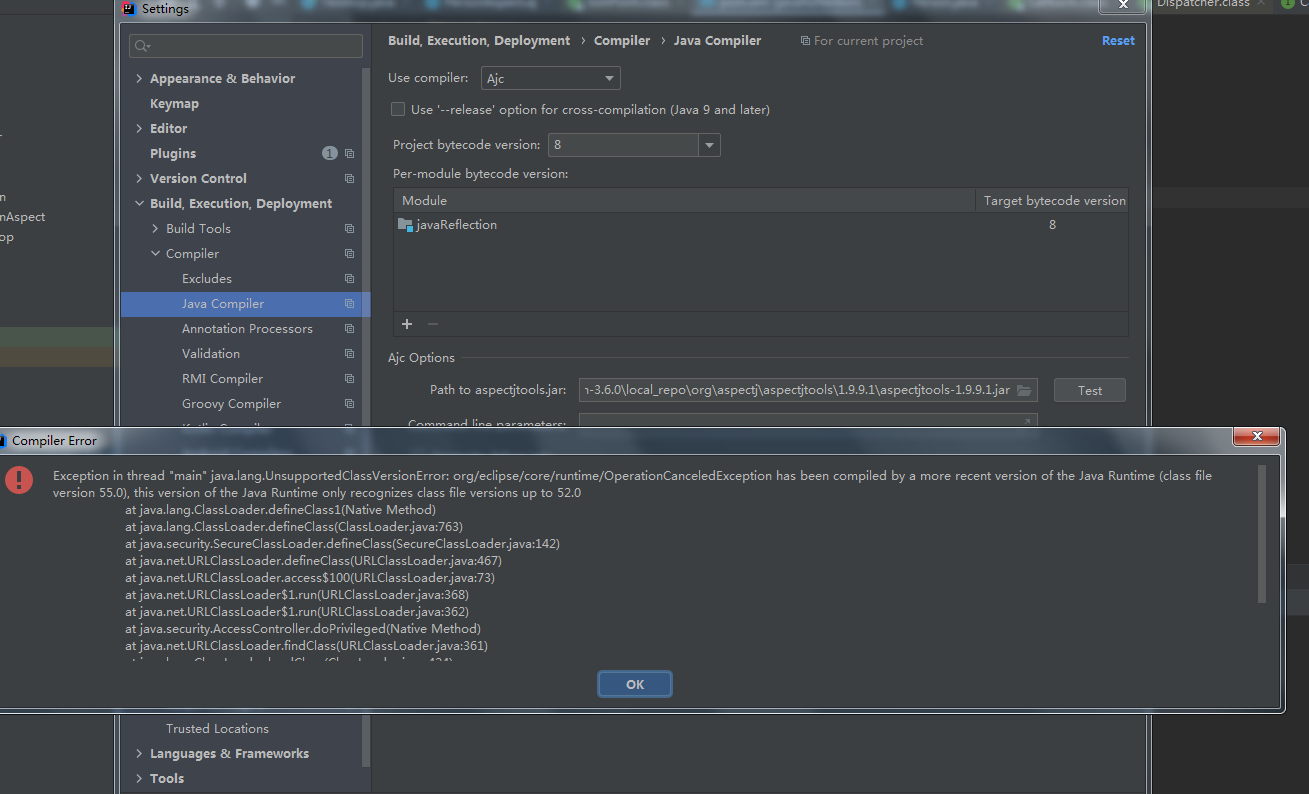Click the project-level icon beside Validation
The height and width of the screenshot is (794, 1309).
tap(349, 354)
